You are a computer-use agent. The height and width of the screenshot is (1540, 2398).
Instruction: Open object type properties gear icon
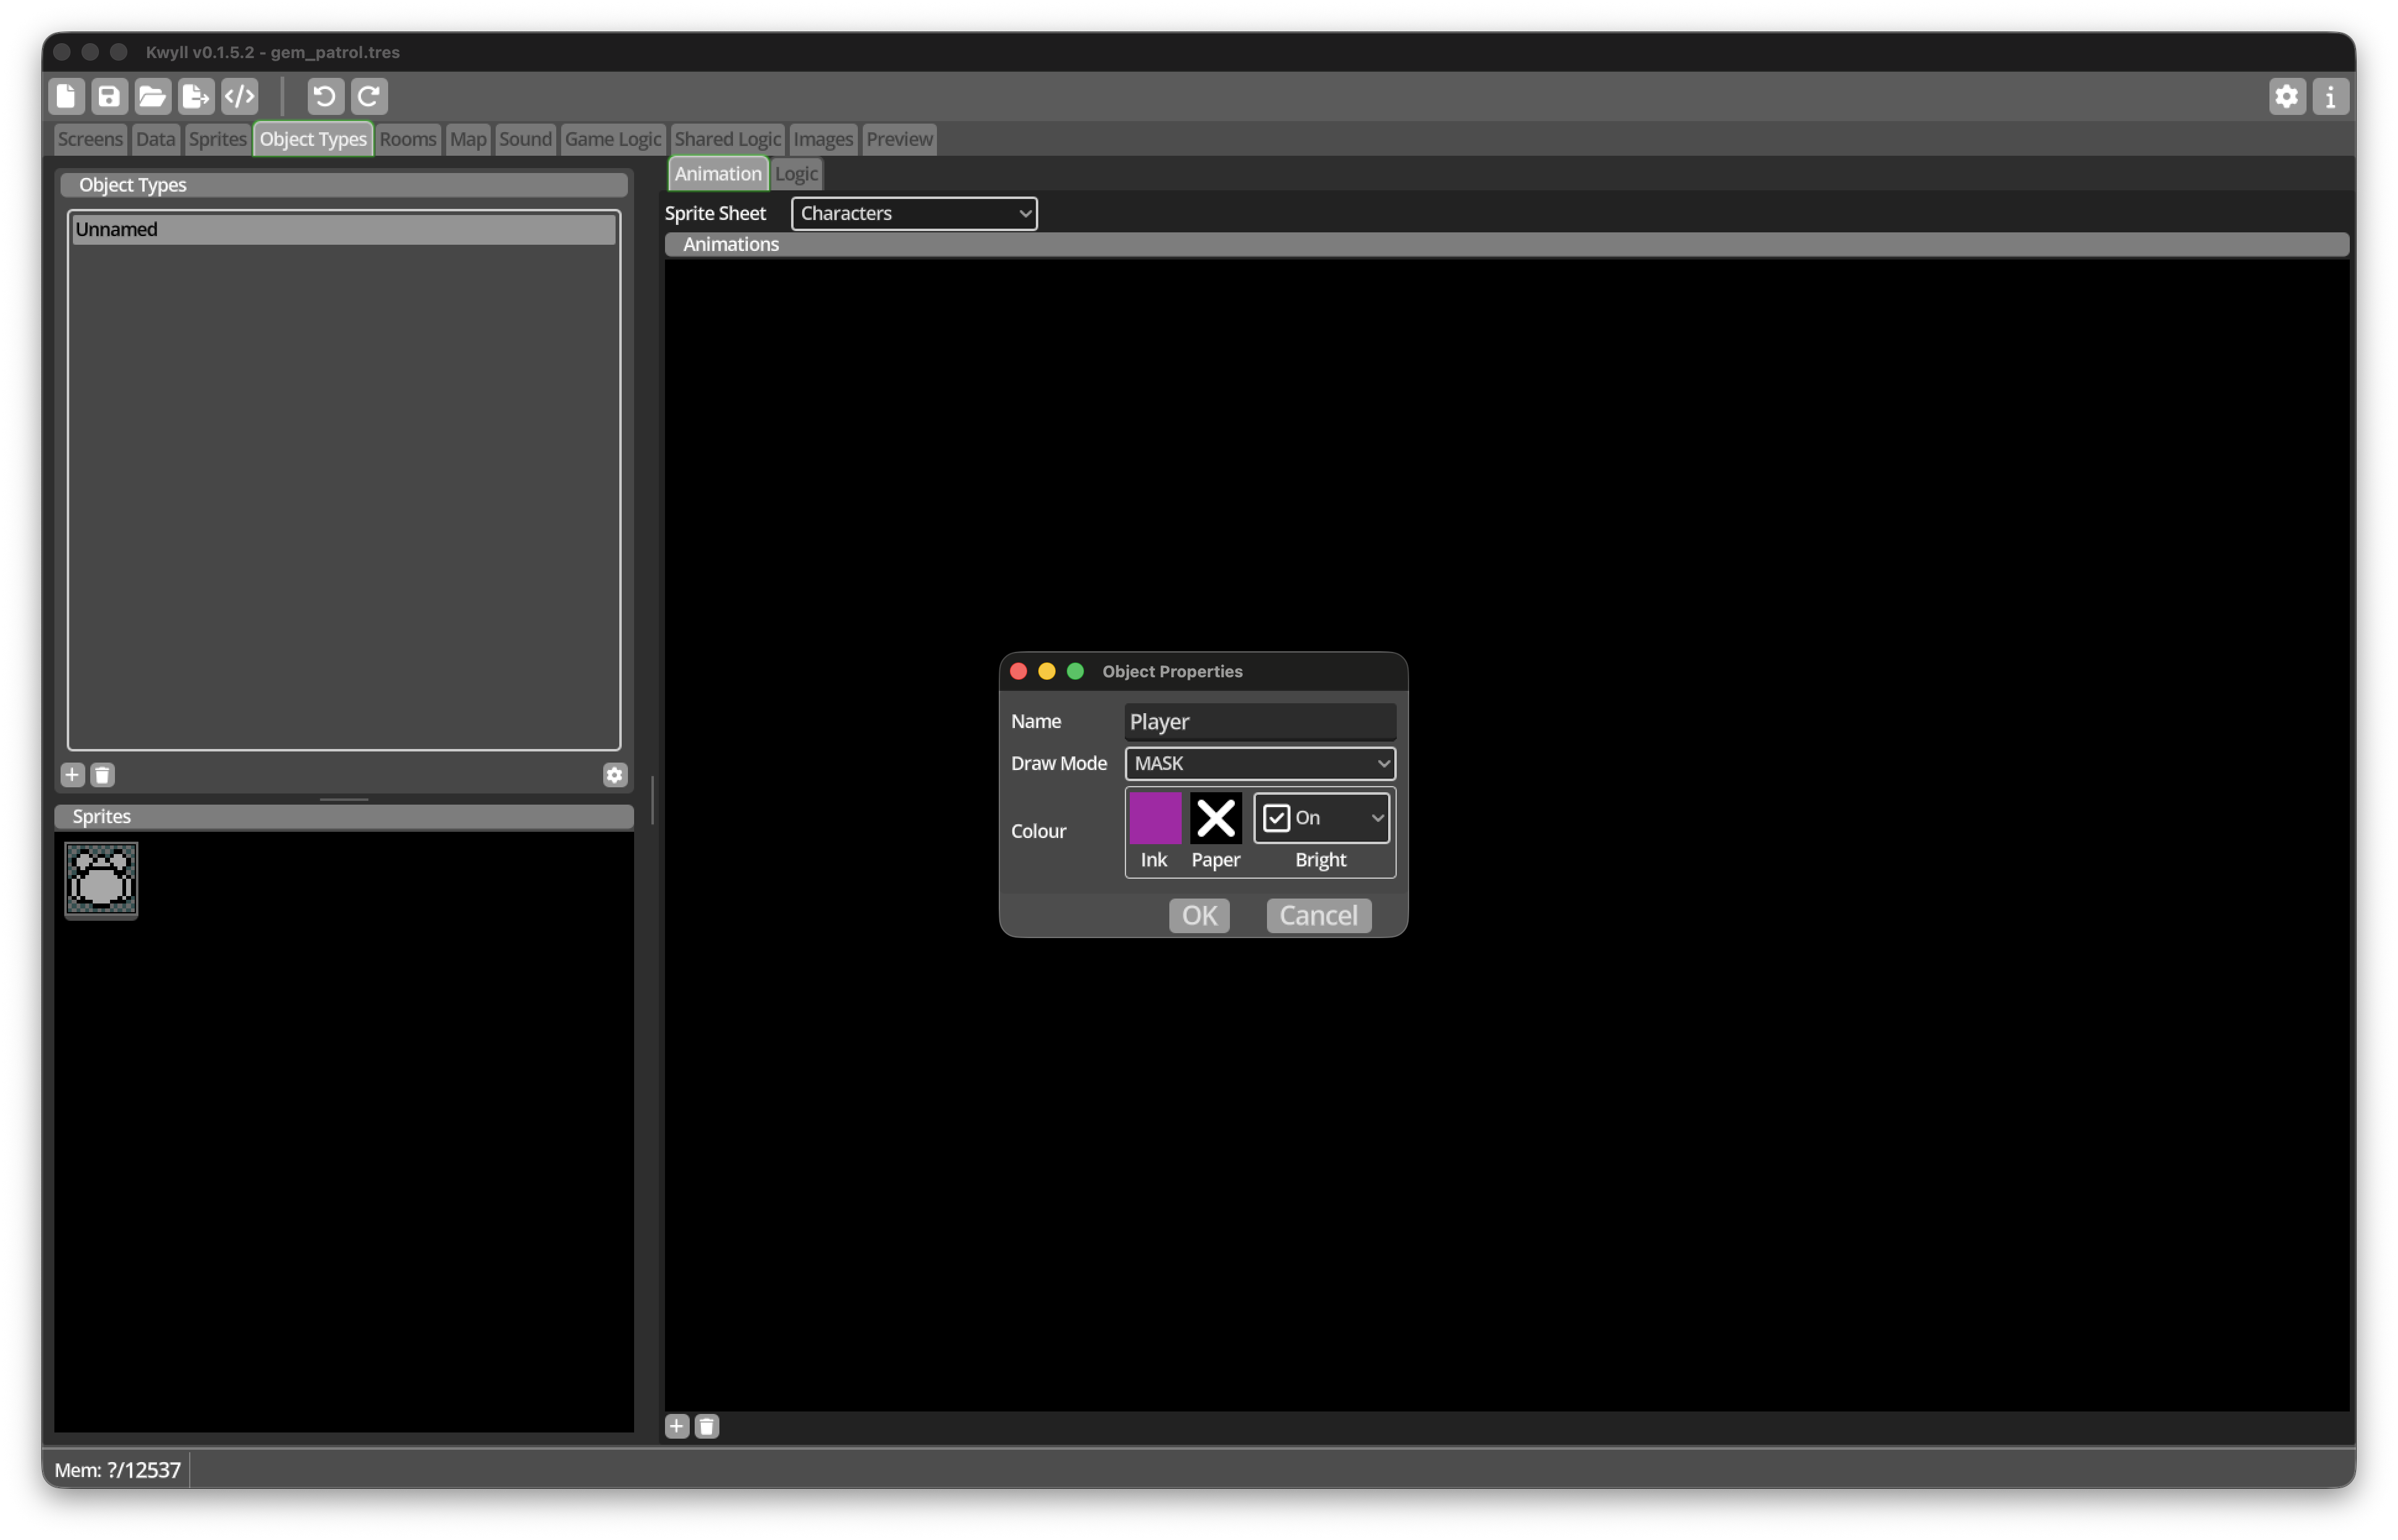(615, 775)
